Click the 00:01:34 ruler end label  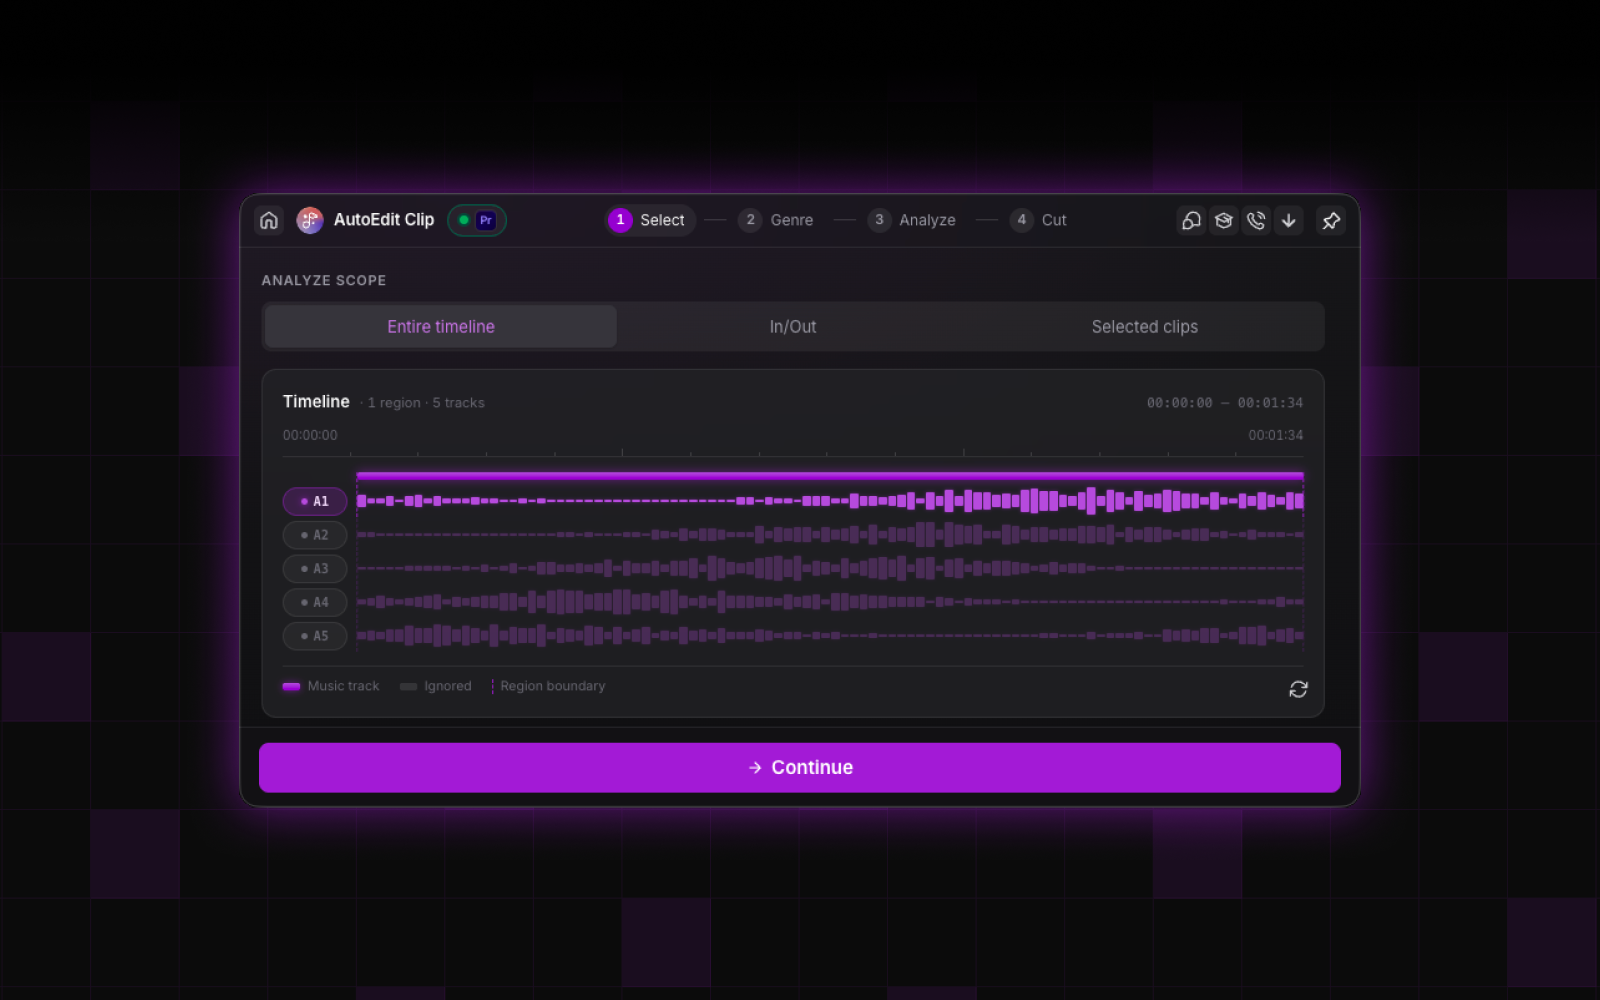click(1276, 435)
